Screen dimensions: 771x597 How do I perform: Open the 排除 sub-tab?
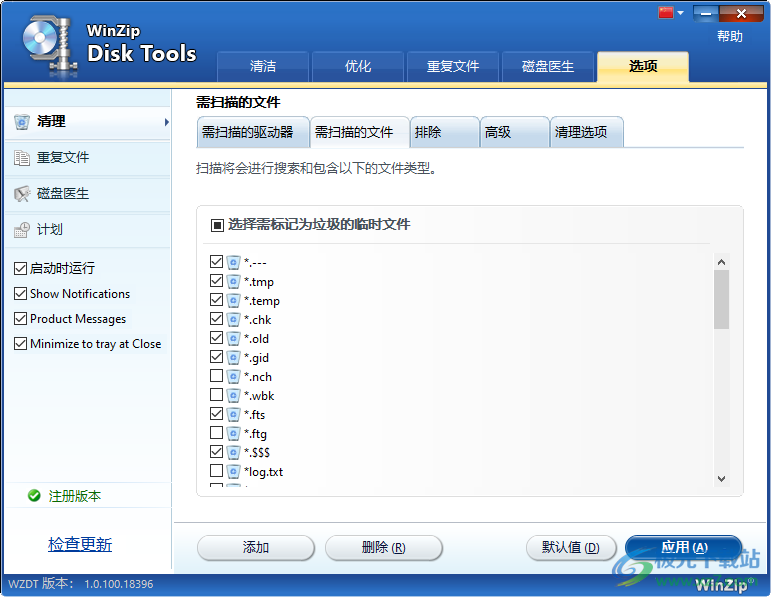pos(445,132)
